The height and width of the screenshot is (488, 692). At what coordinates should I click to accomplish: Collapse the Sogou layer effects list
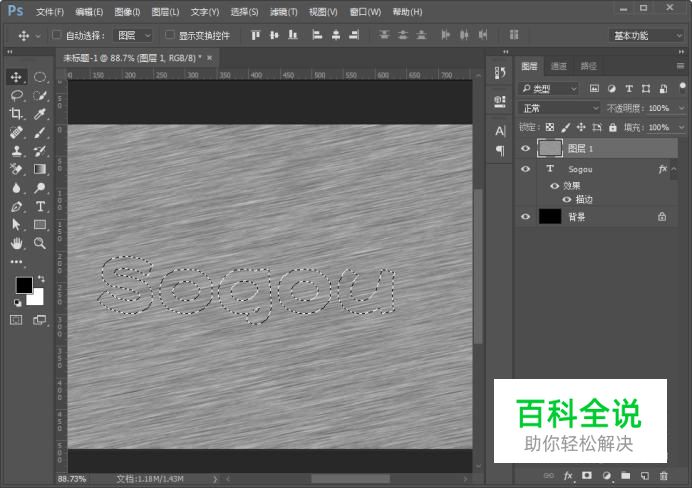click(674, 169)
